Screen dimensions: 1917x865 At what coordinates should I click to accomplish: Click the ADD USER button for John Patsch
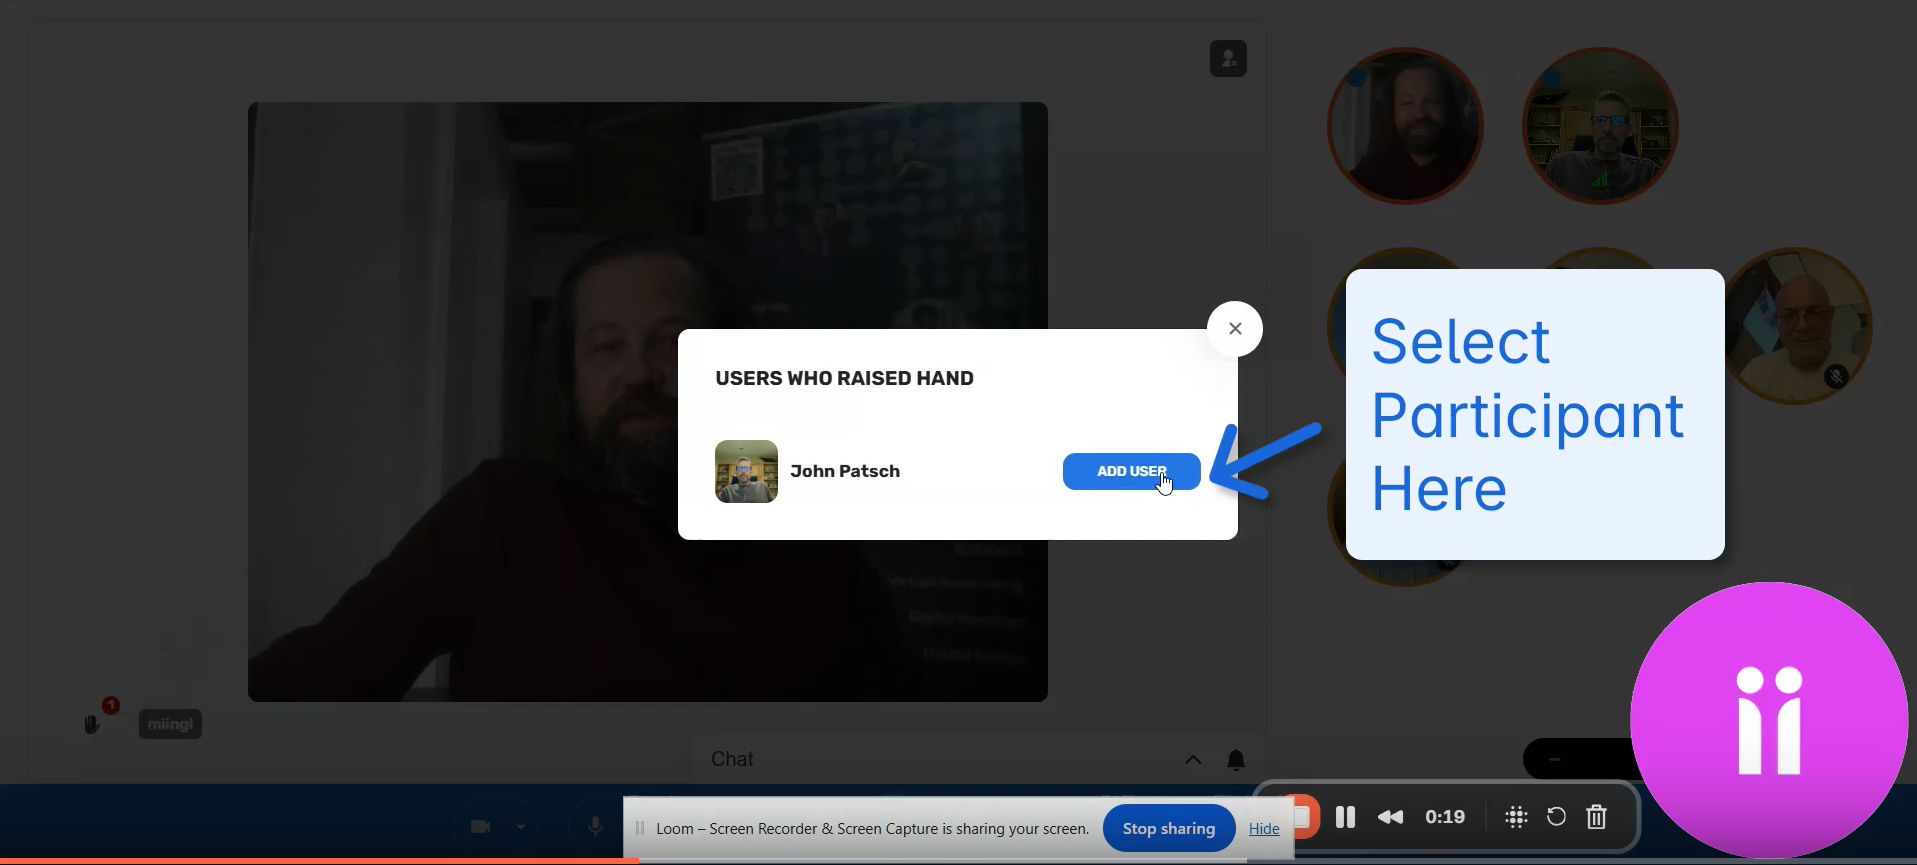coord(1131,471)
